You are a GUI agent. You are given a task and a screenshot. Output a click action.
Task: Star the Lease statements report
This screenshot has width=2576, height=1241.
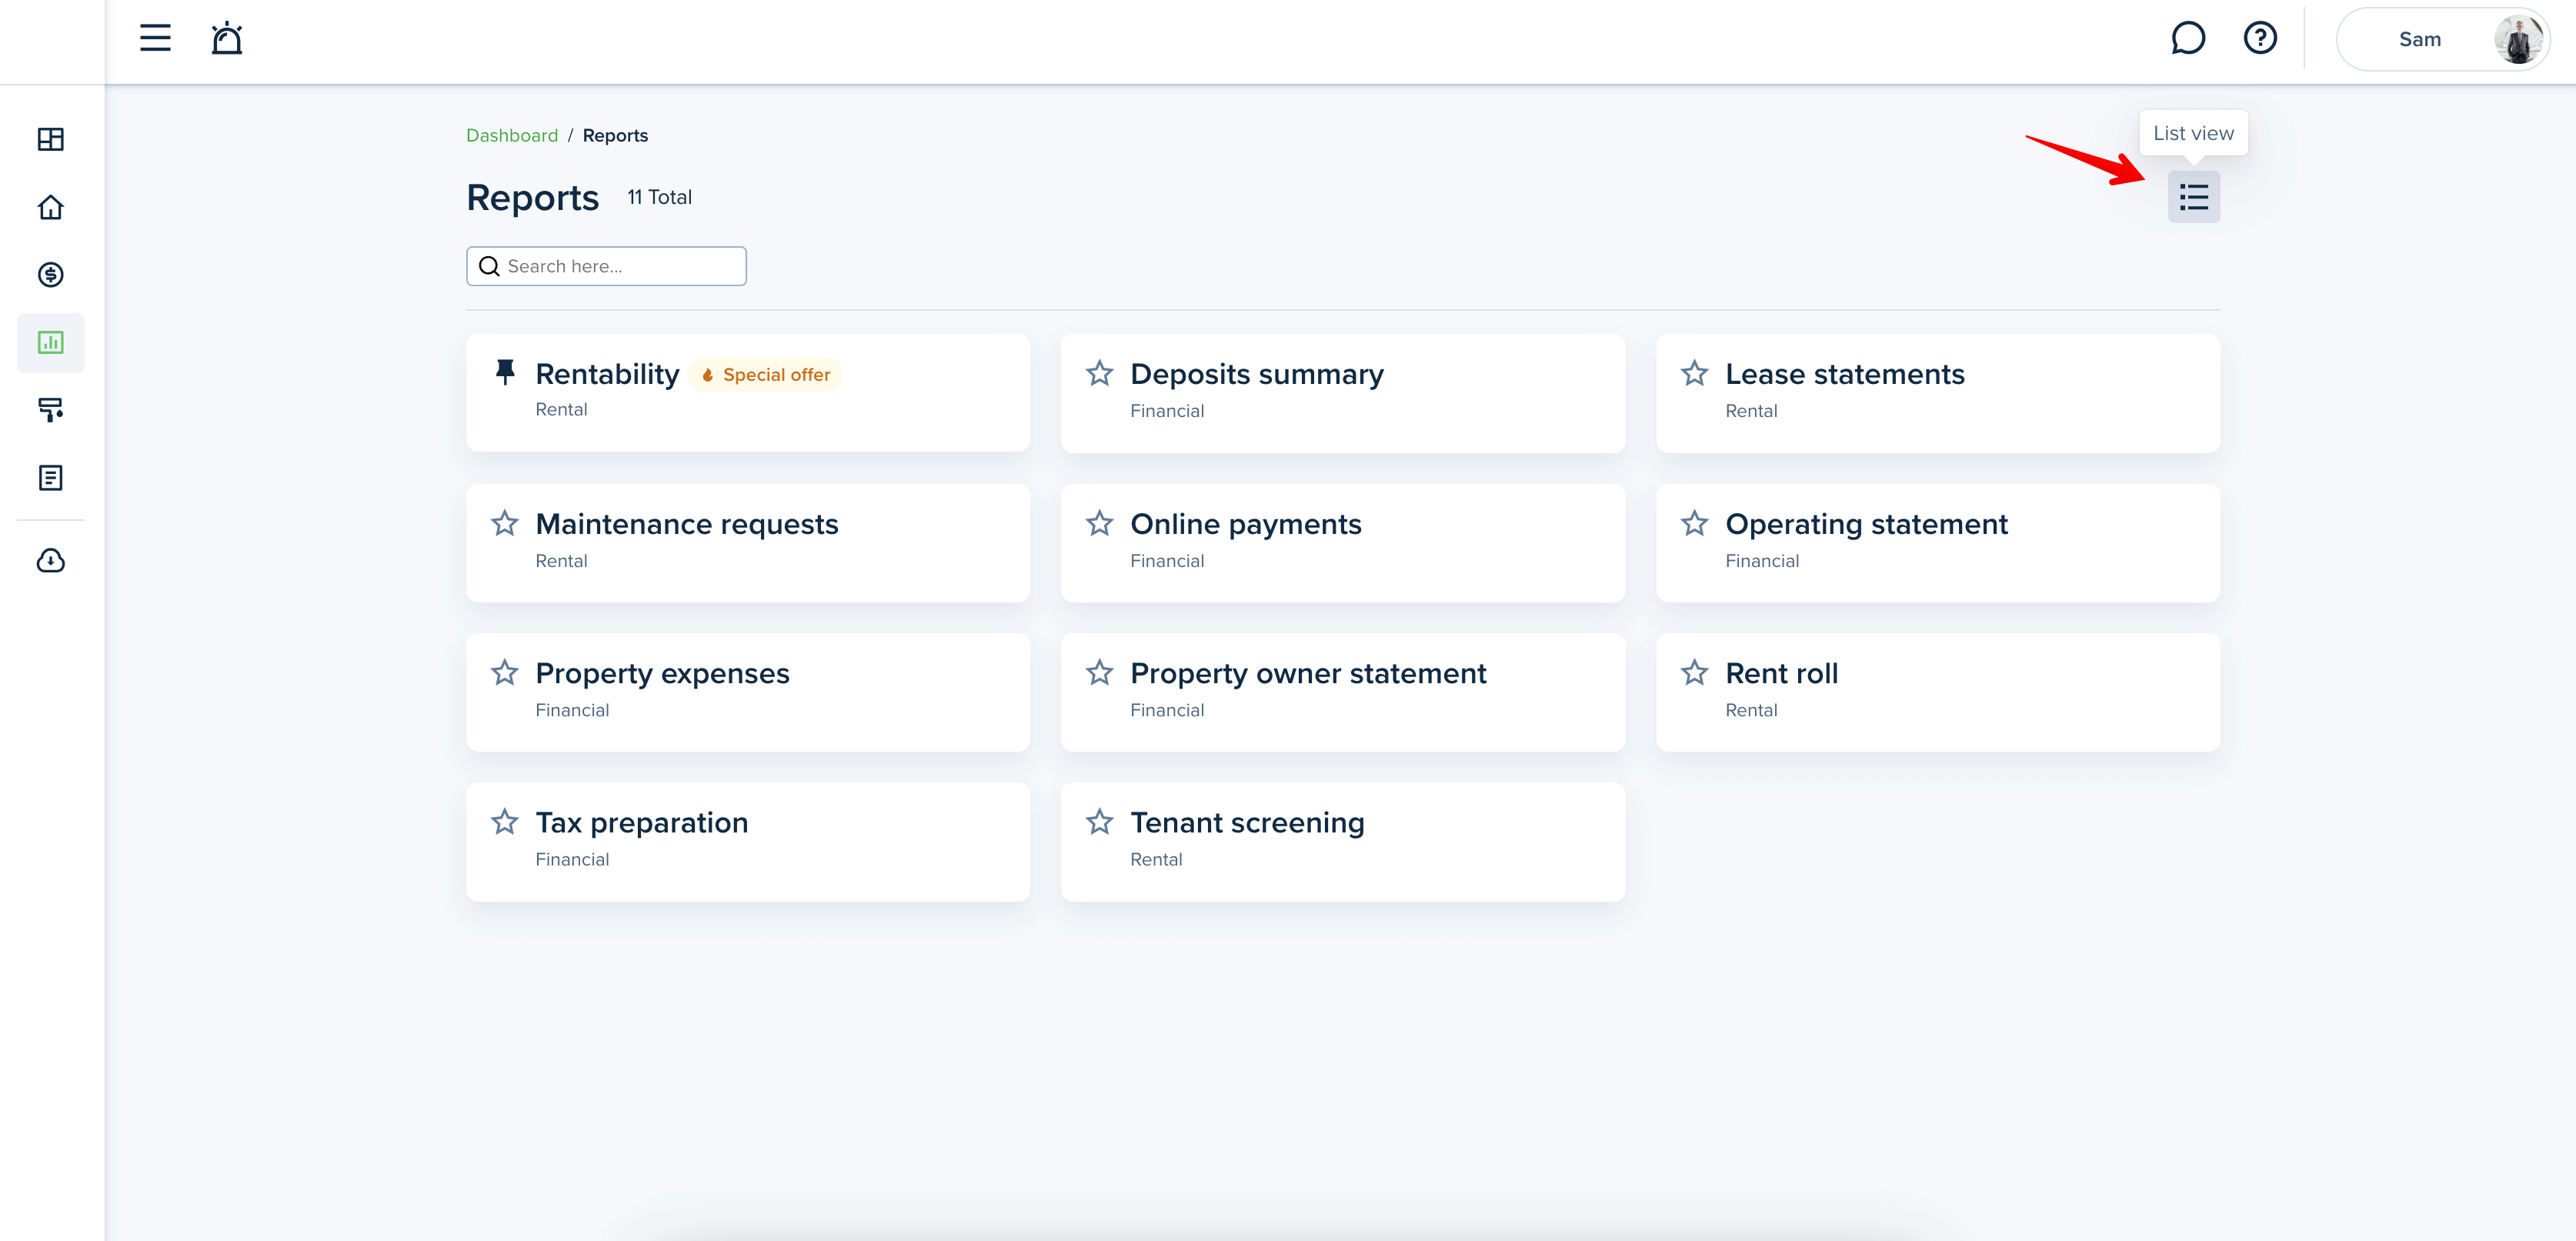(x=1694, y=373)
